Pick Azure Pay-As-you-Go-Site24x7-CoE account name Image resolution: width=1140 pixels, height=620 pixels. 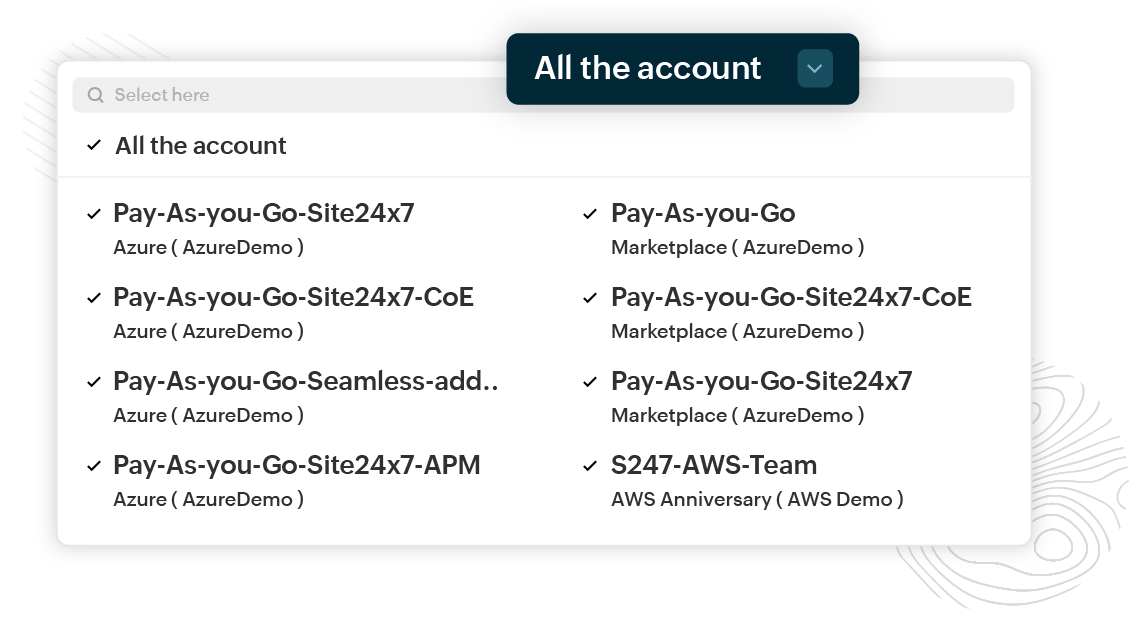pos(293,297)
